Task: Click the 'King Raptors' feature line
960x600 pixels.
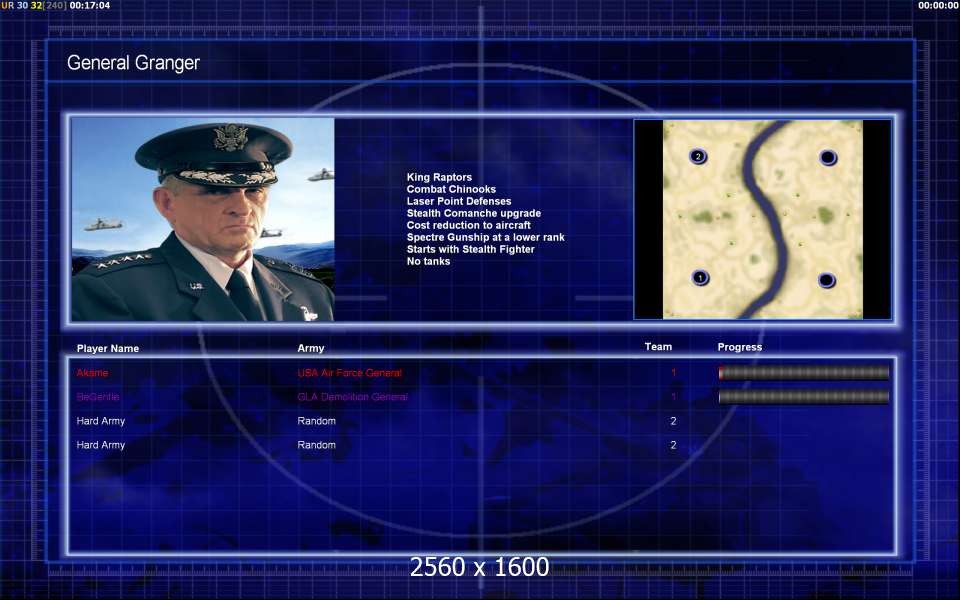Action: [x=439, y=177]
